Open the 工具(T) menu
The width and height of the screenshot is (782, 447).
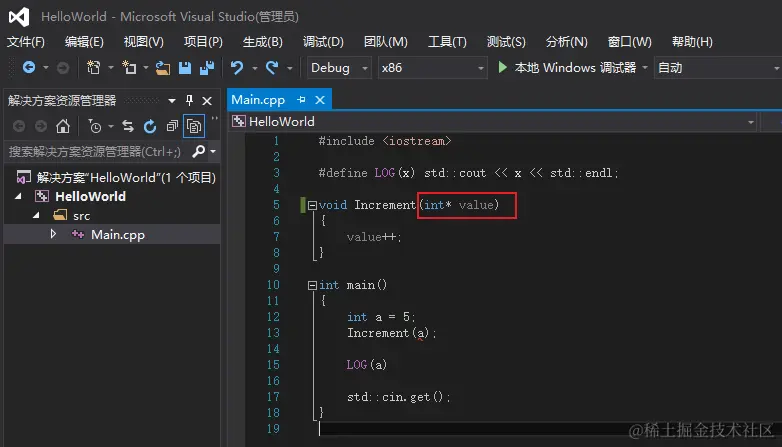(447, 42)
